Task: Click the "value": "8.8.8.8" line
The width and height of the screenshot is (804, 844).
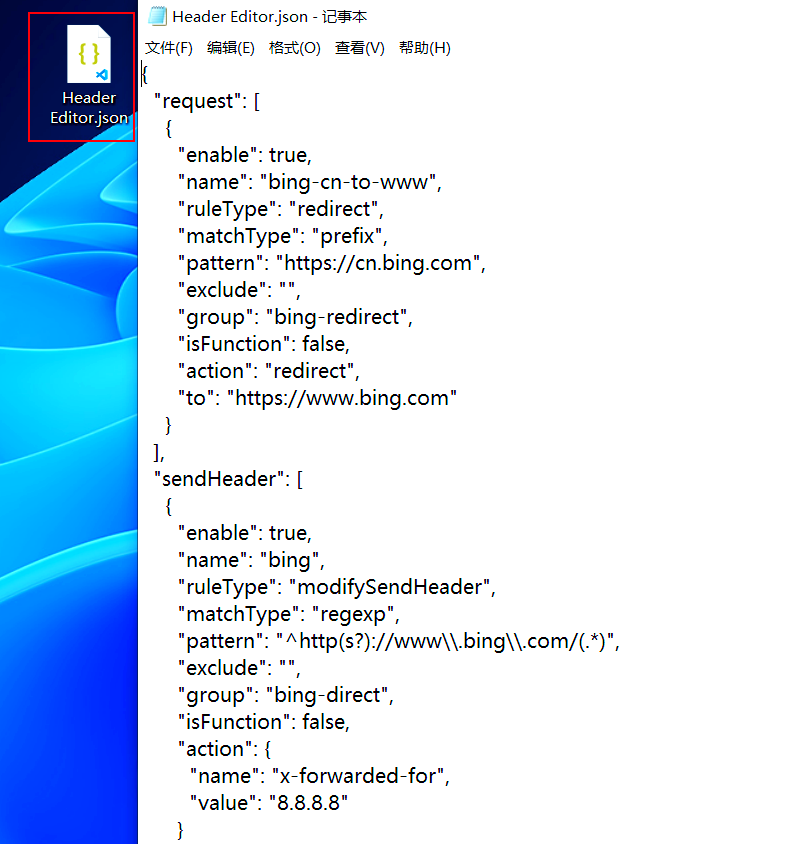Action: pos(269,803)
